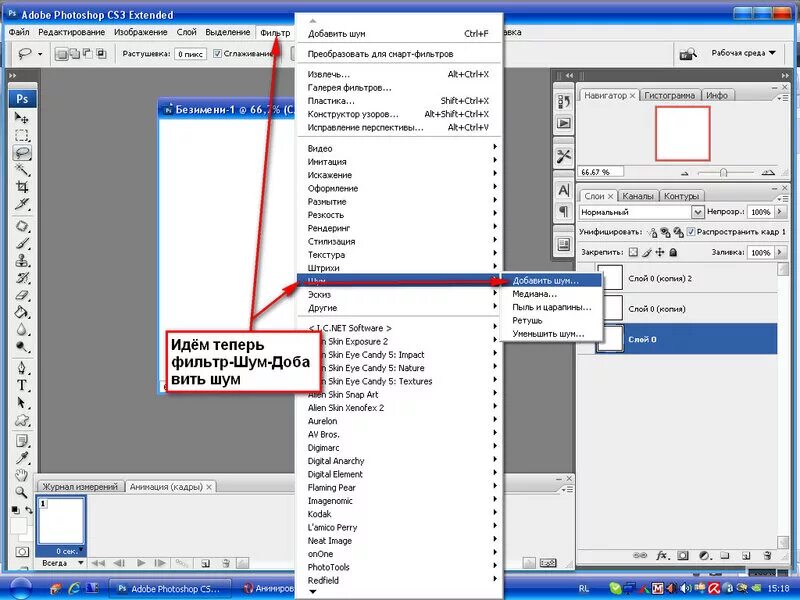Click the foreground color swatch
Viewport: 800px width, 600px height.
(18, 524)
